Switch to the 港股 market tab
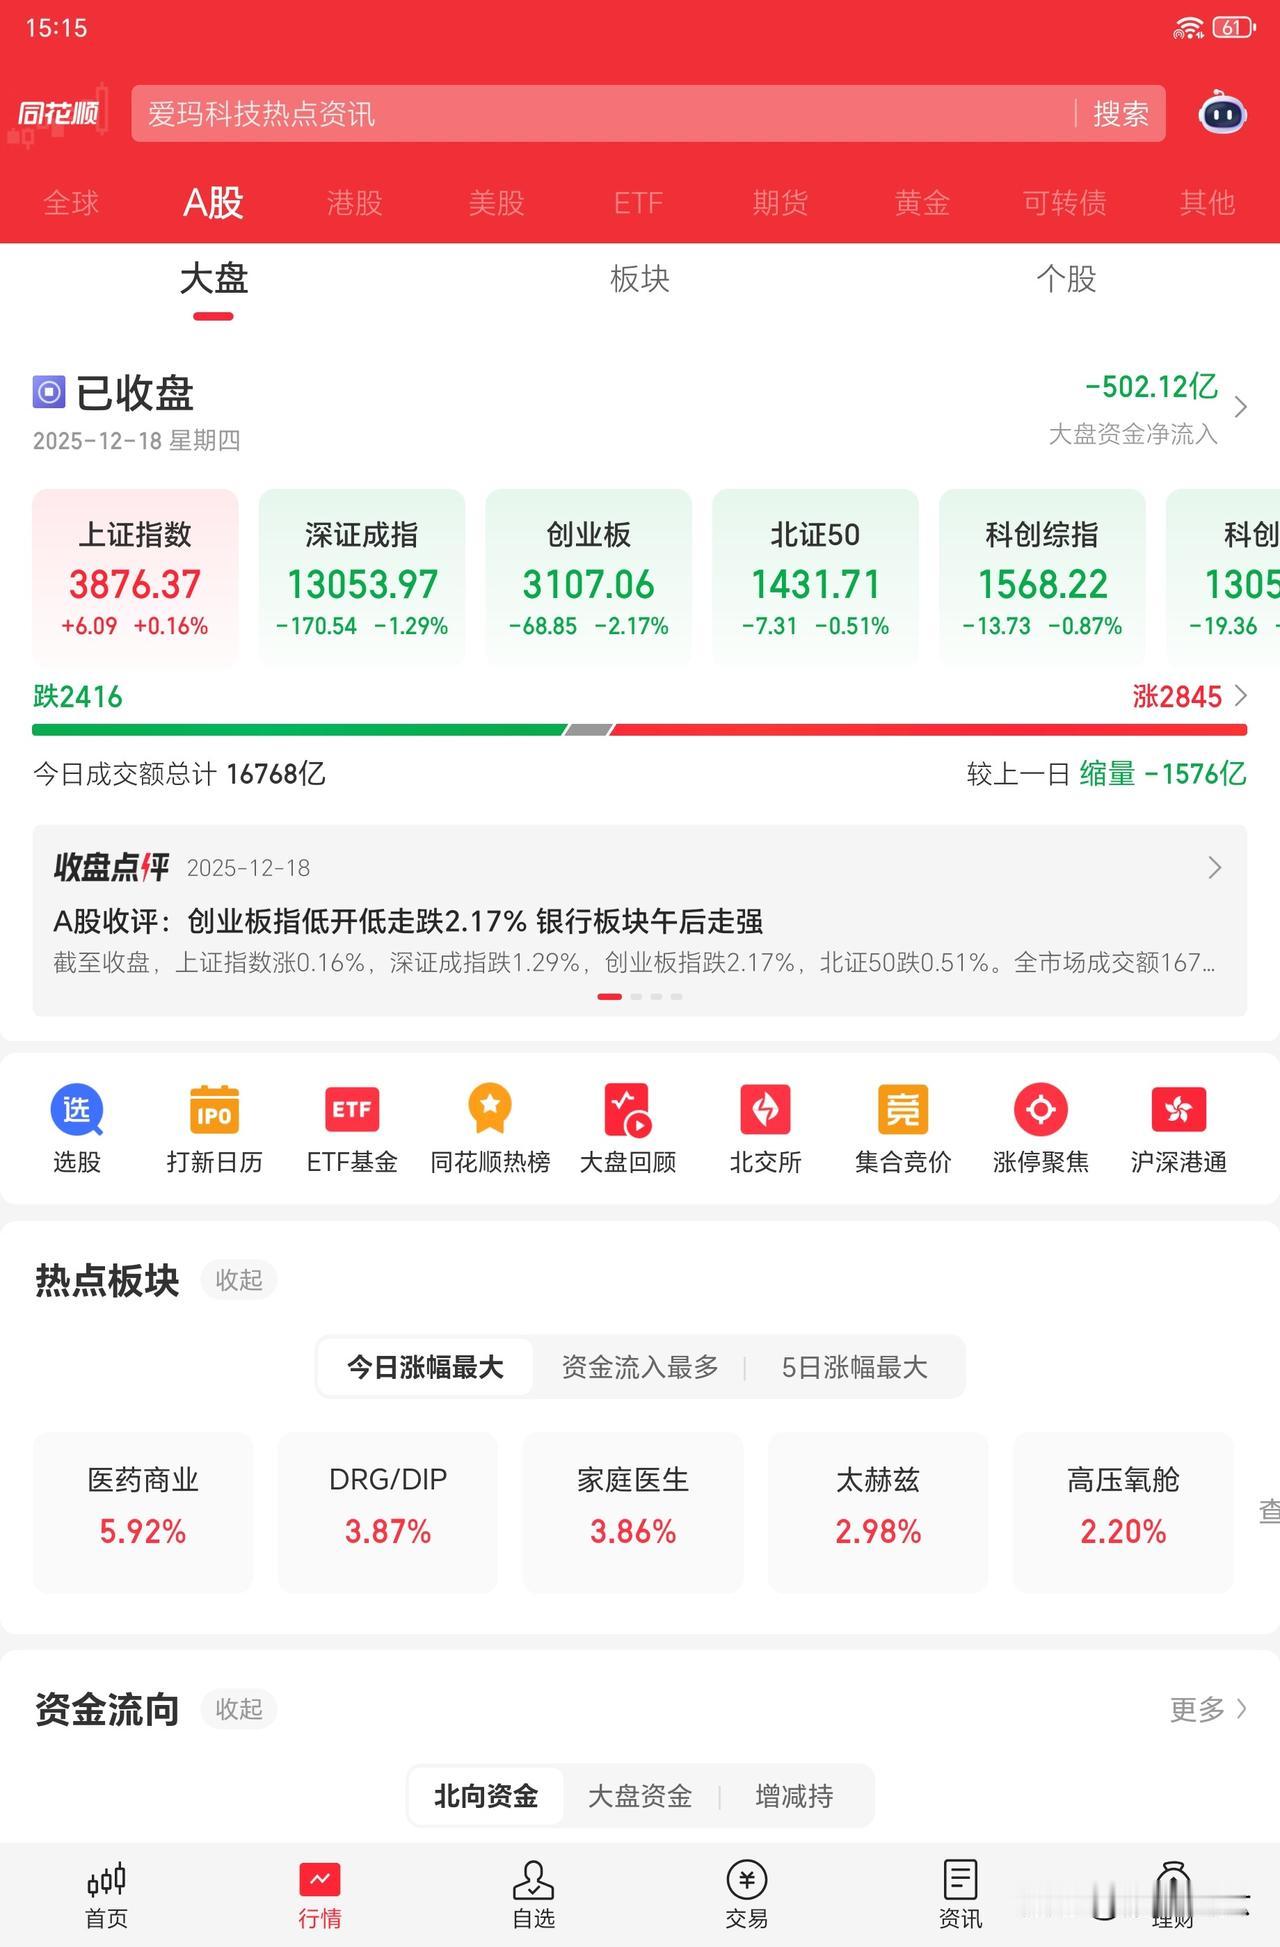Viewport: 1280px width, 1947px height. tap(355, 203)
